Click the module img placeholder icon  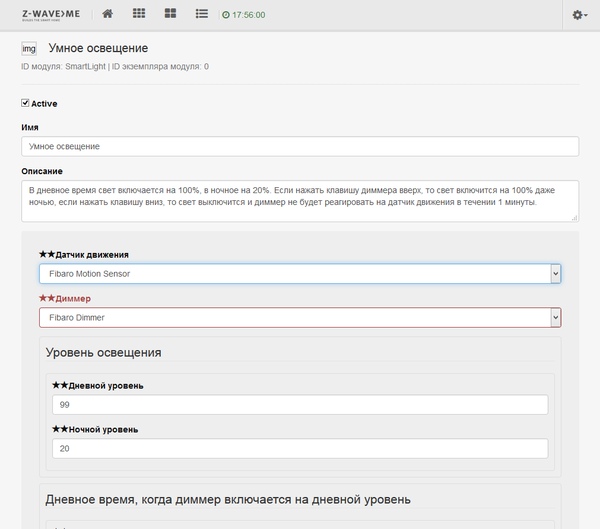(28, 48)
